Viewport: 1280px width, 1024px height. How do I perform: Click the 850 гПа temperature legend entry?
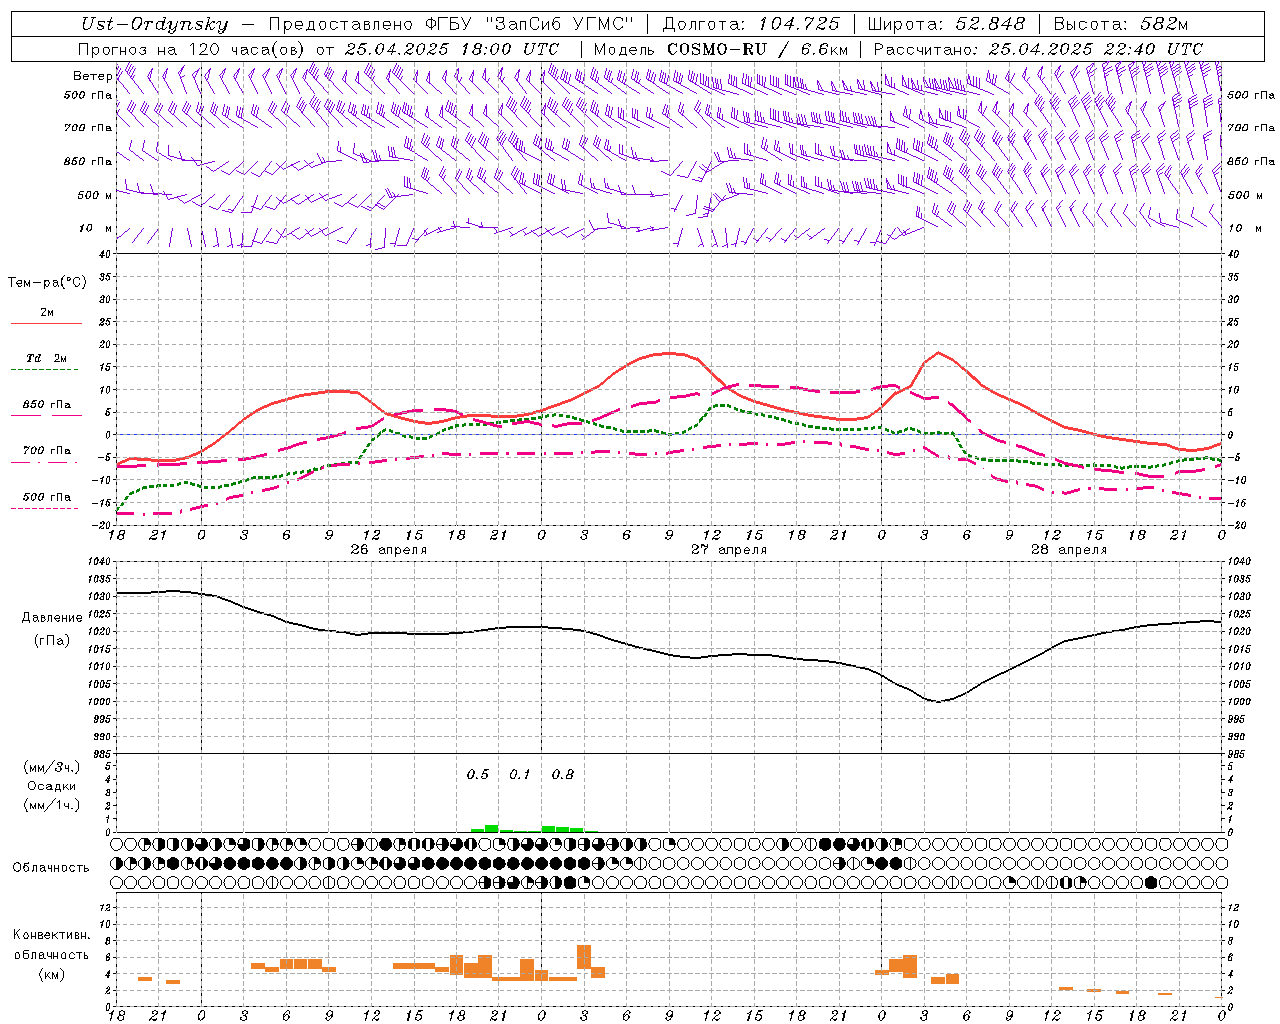[46, 405]
